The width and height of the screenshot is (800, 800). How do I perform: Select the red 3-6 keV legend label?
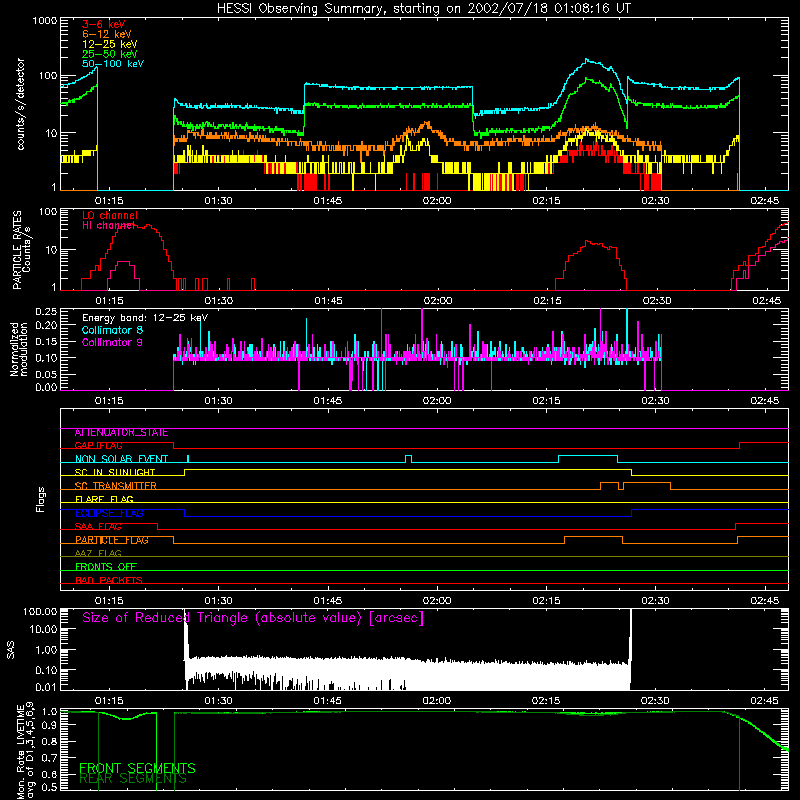point(104,24)
